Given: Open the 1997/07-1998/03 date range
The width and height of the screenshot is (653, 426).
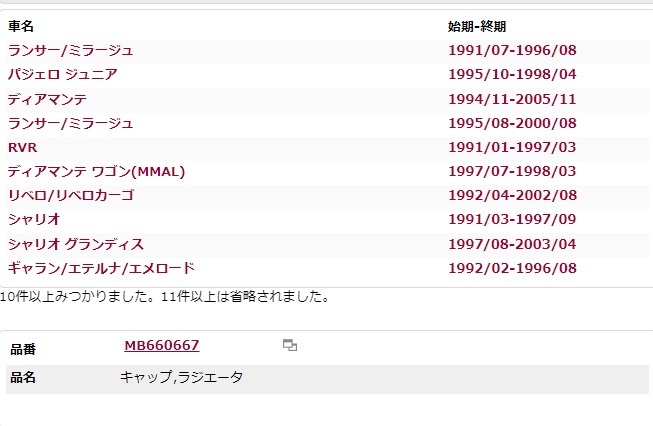Looking at the screenshot, I should coord(513,171).
